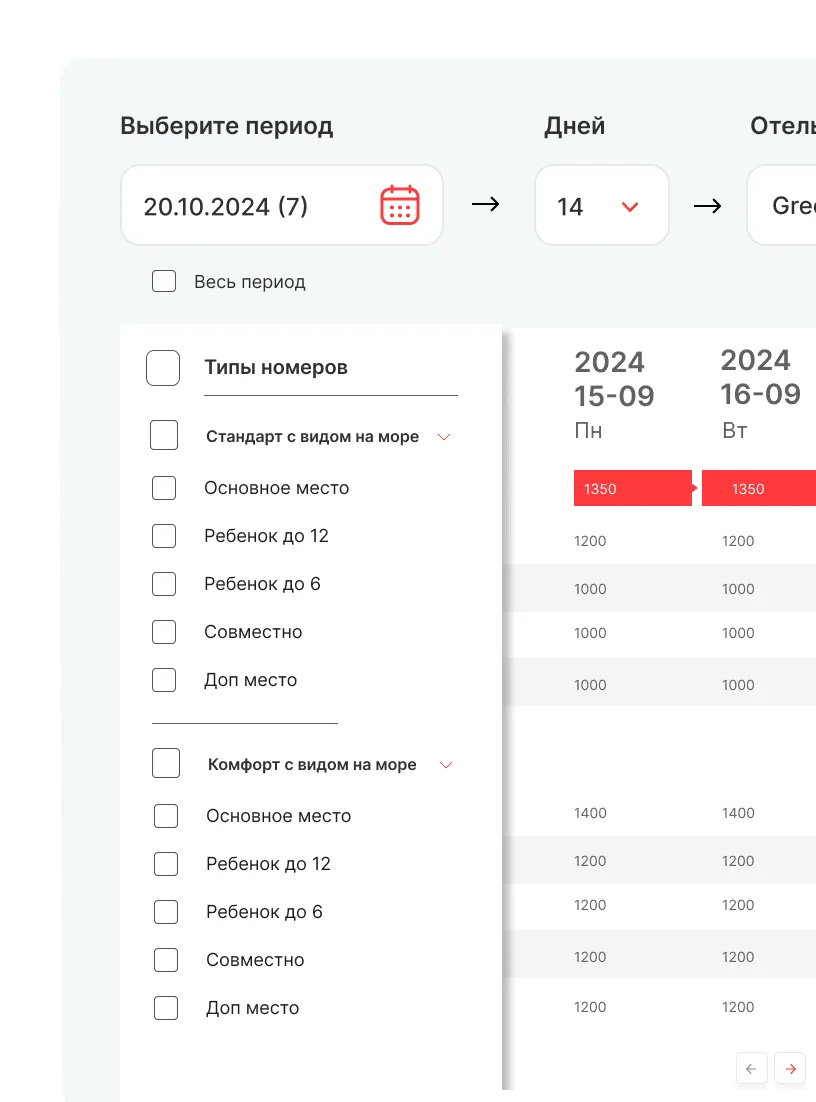The width and height of the screenshot is (816, 1102).
Task: Open the 'Отель' dropdown field
Action: point(782,205)
